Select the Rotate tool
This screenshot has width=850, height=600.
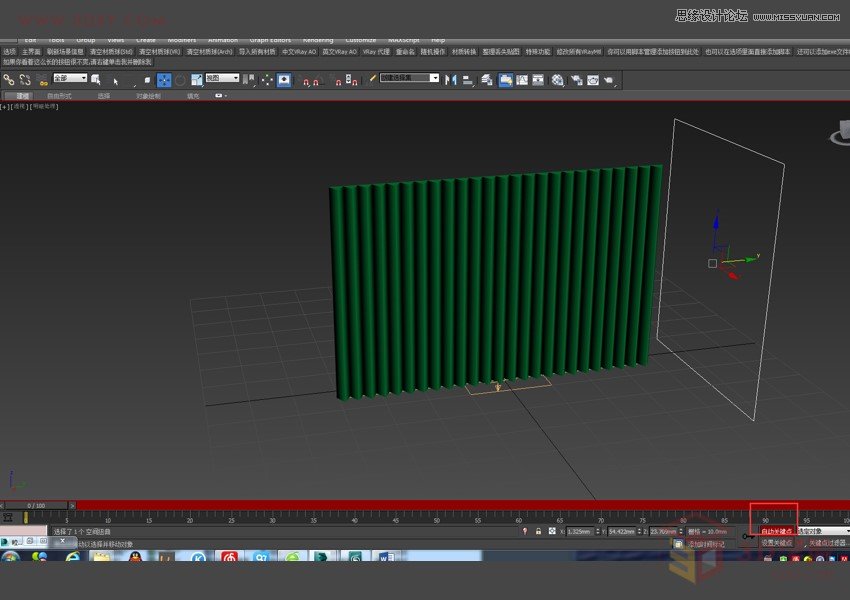[x=180, y=80]
